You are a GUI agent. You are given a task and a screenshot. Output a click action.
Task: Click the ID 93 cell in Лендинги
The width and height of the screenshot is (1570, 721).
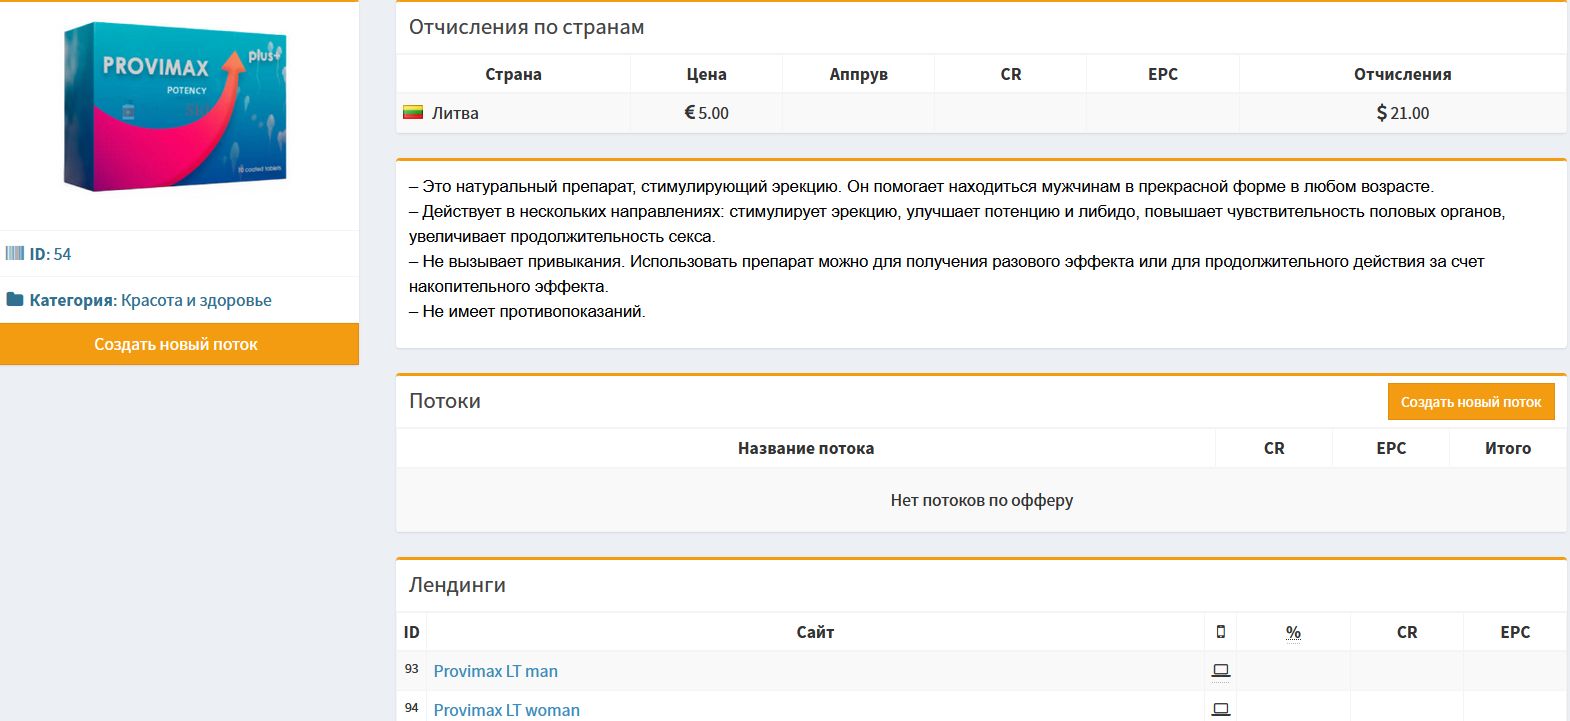(x=411, y=669)
